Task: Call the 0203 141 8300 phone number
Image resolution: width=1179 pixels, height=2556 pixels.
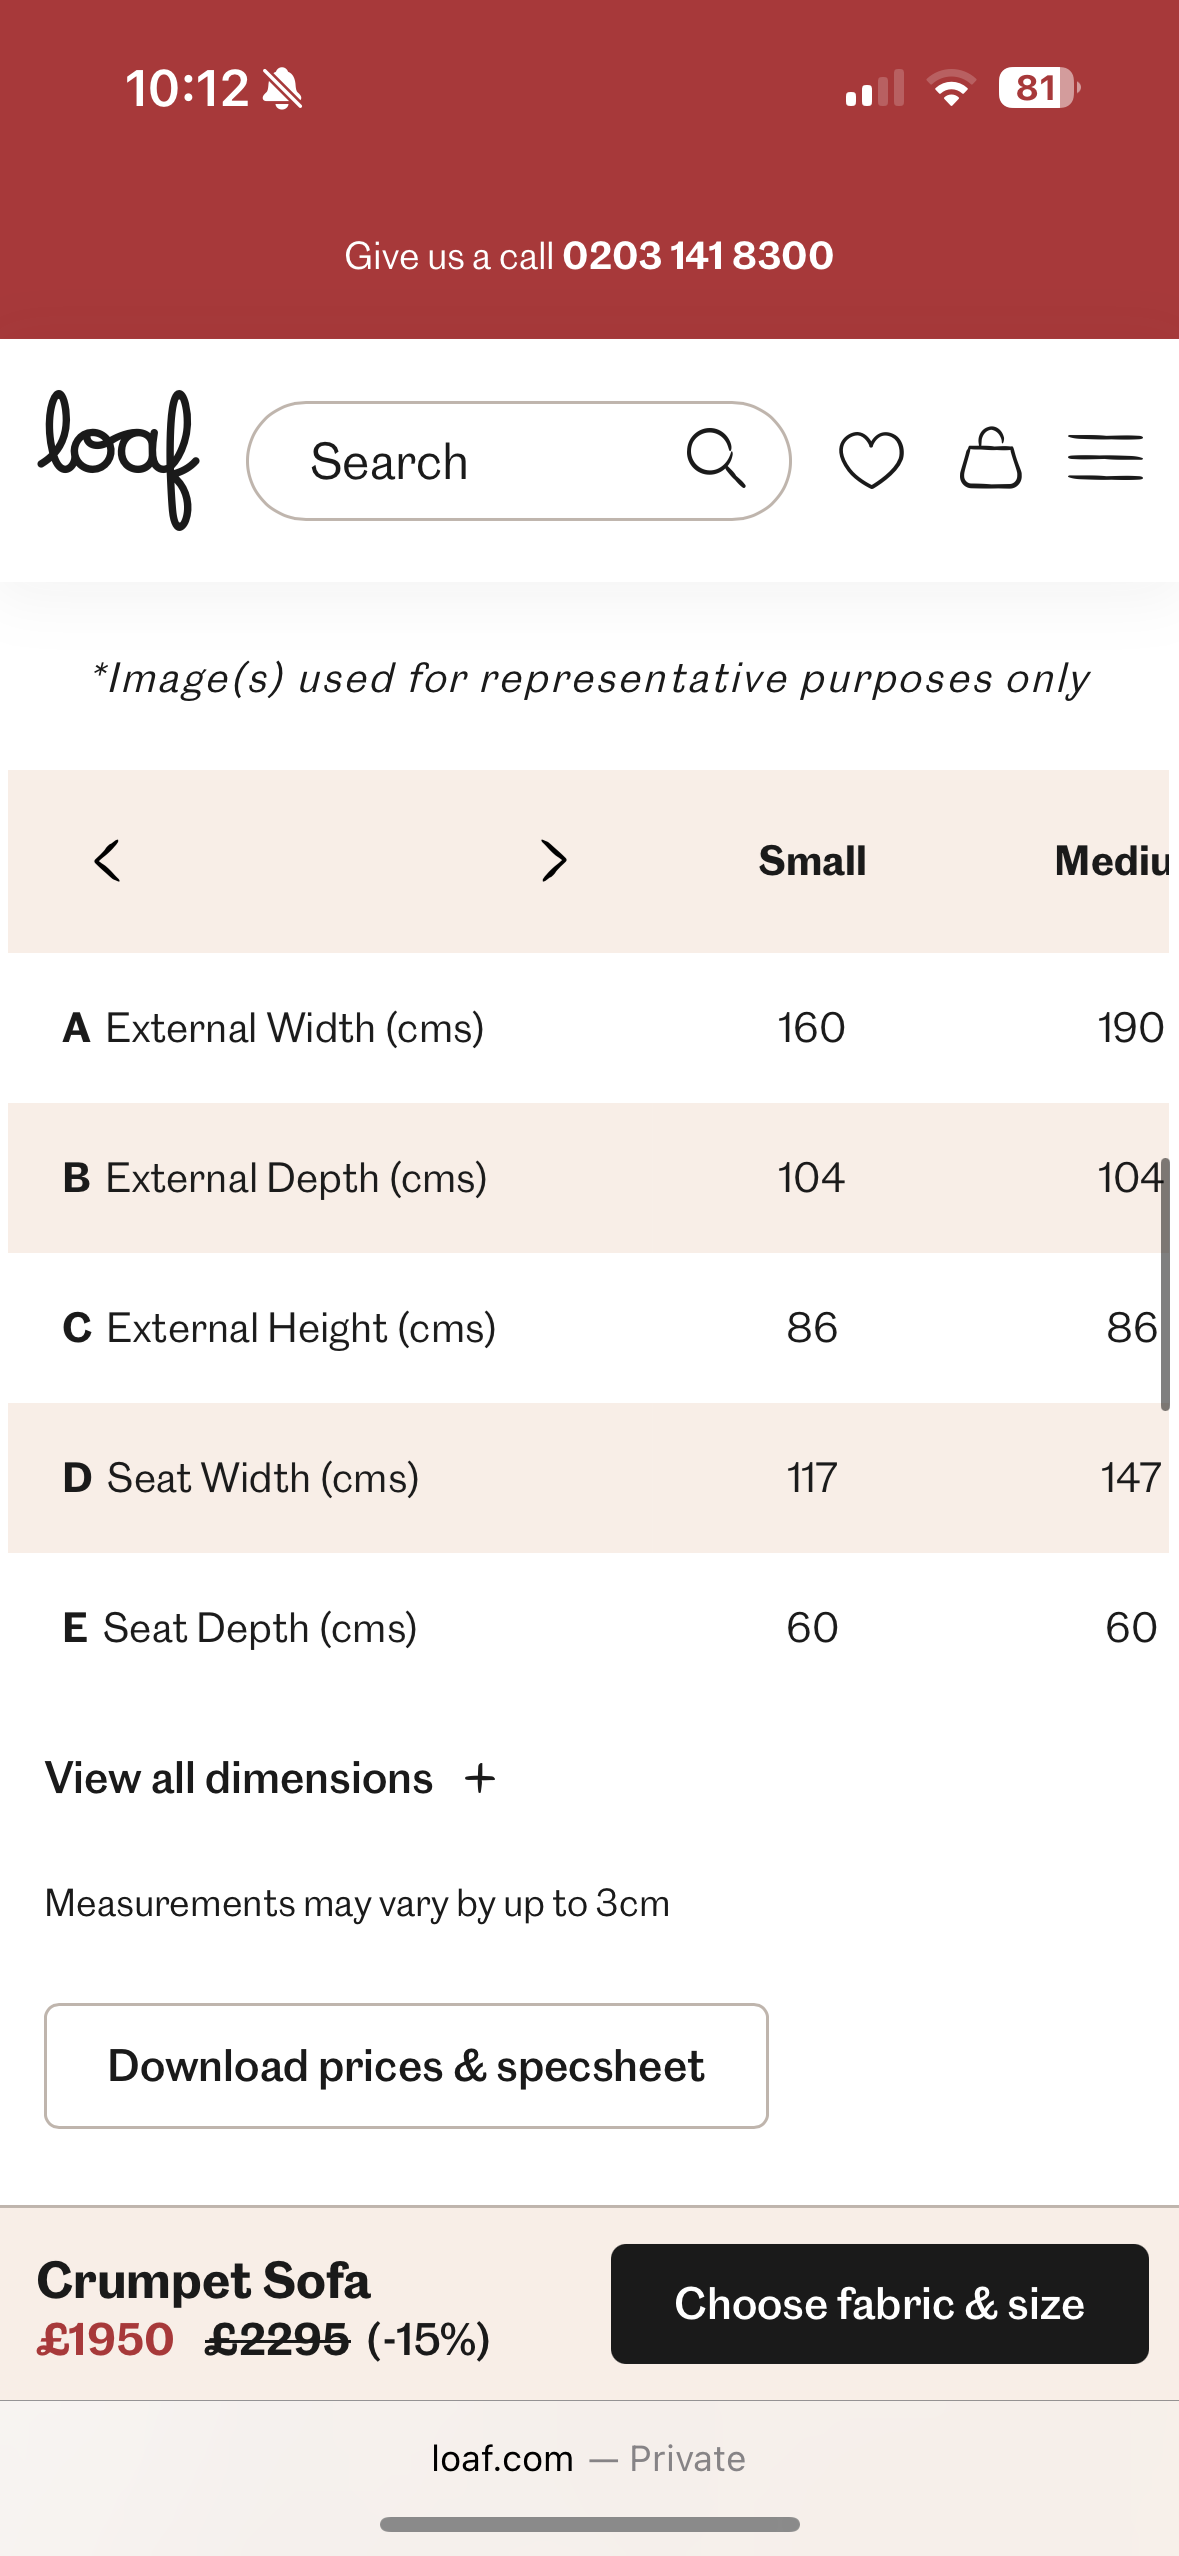Action: pos(697,256)
